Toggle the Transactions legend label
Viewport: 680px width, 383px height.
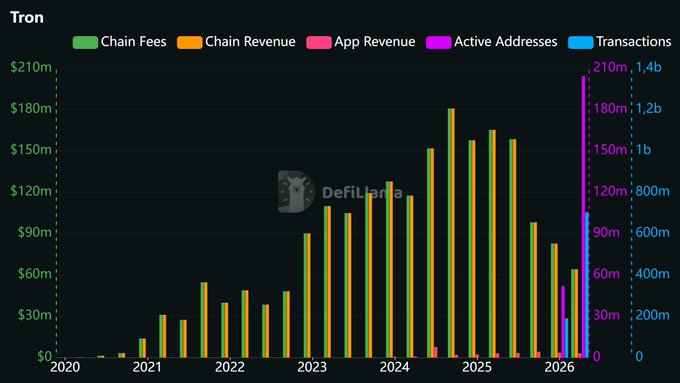pos(634,42)
